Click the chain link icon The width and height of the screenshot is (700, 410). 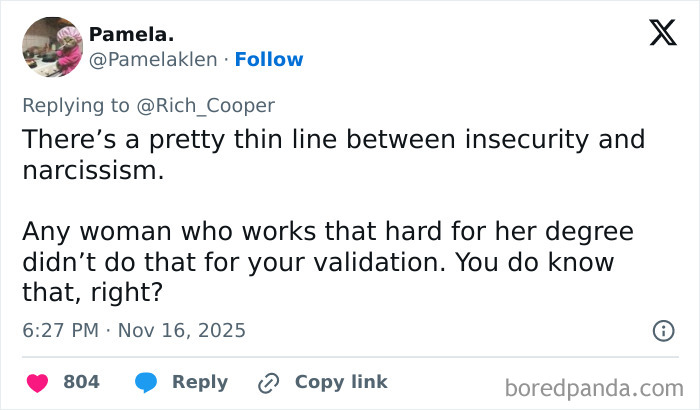267,382
